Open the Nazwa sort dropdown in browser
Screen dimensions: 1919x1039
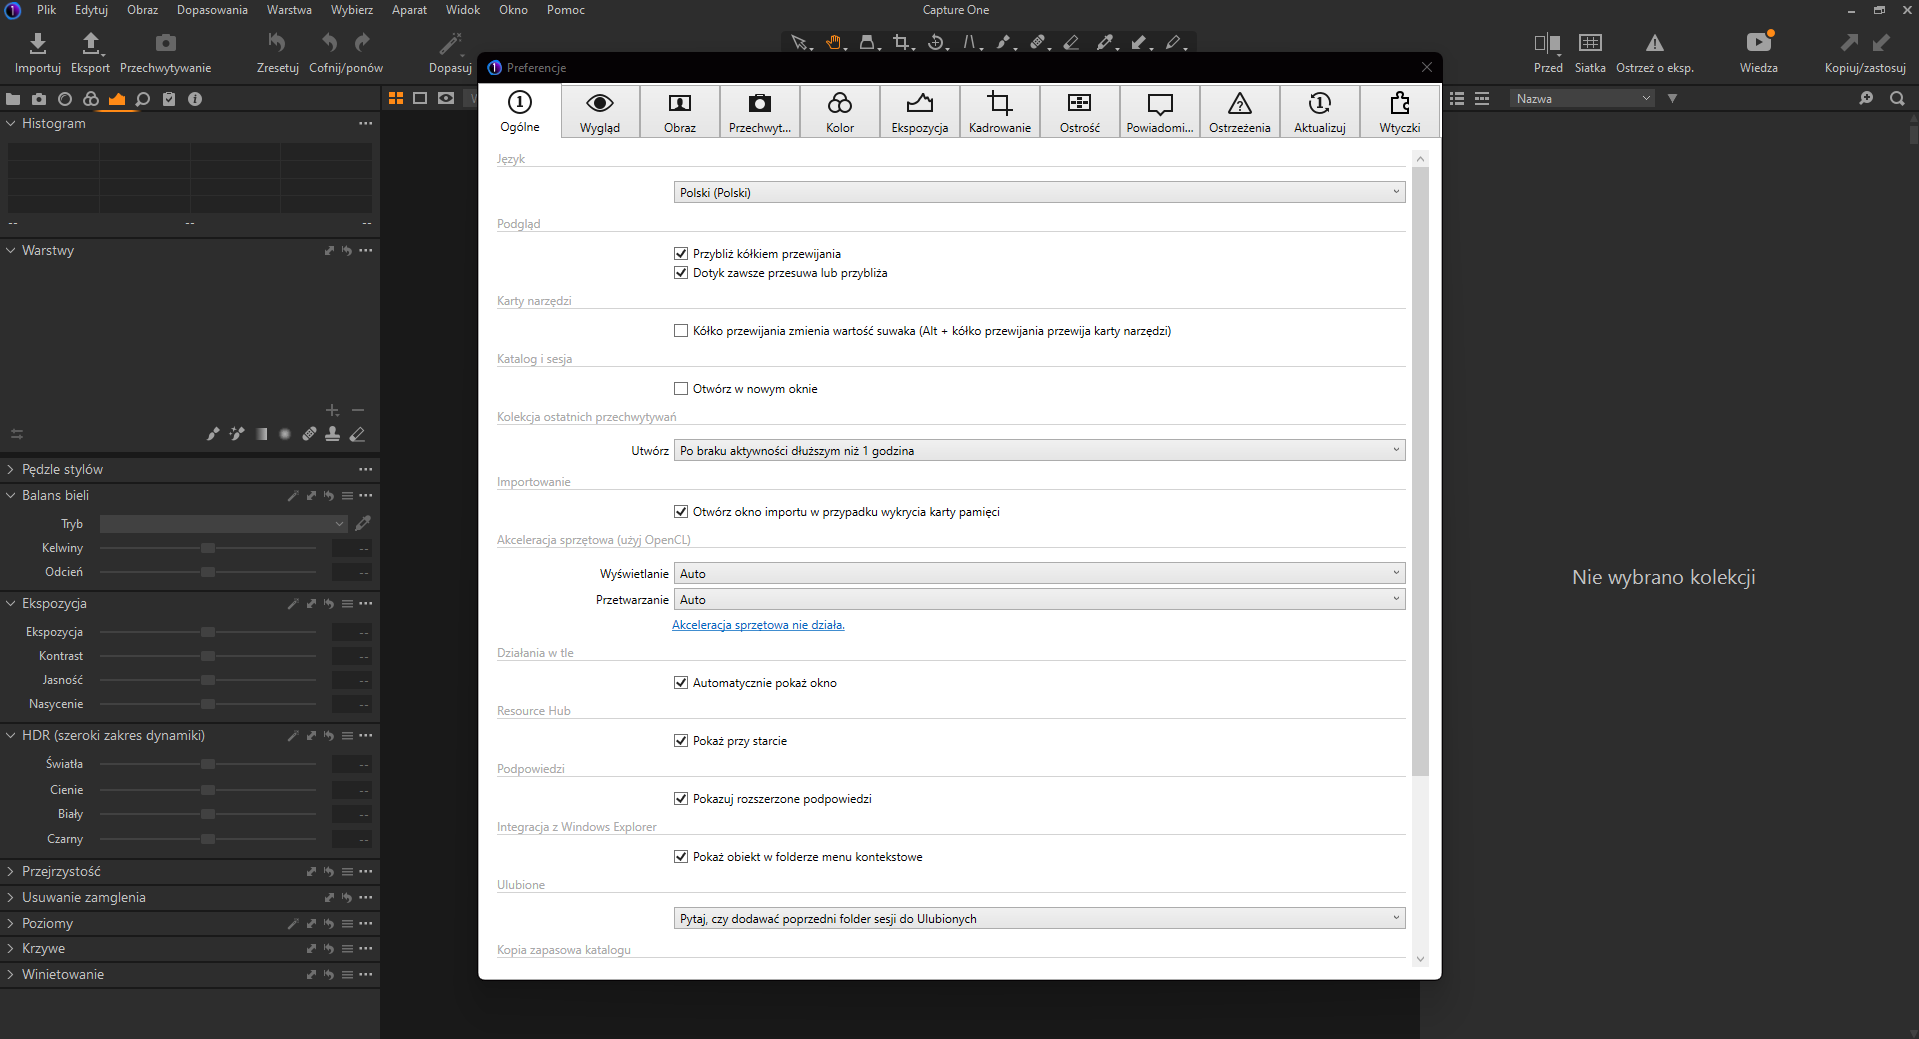(x=1581, y=98)
